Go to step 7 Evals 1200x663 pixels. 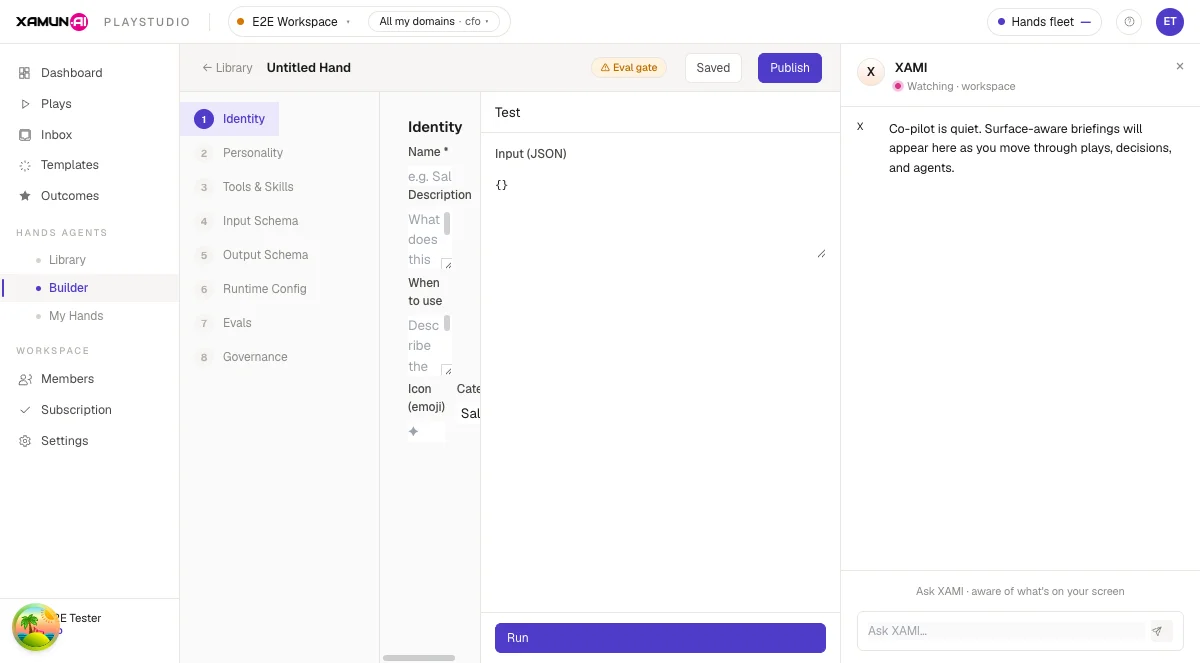coord(224,323)
